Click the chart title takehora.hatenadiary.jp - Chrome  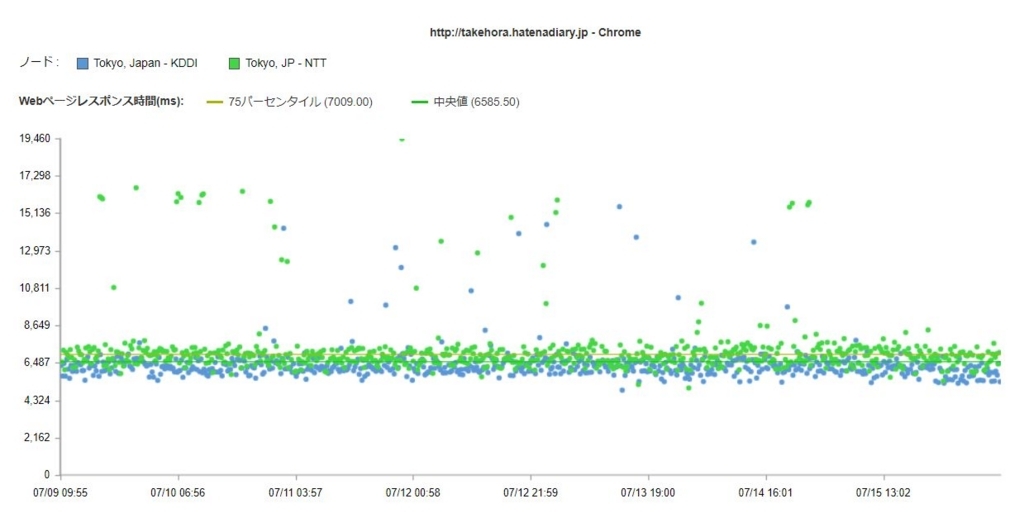click(x=535, y=32)
